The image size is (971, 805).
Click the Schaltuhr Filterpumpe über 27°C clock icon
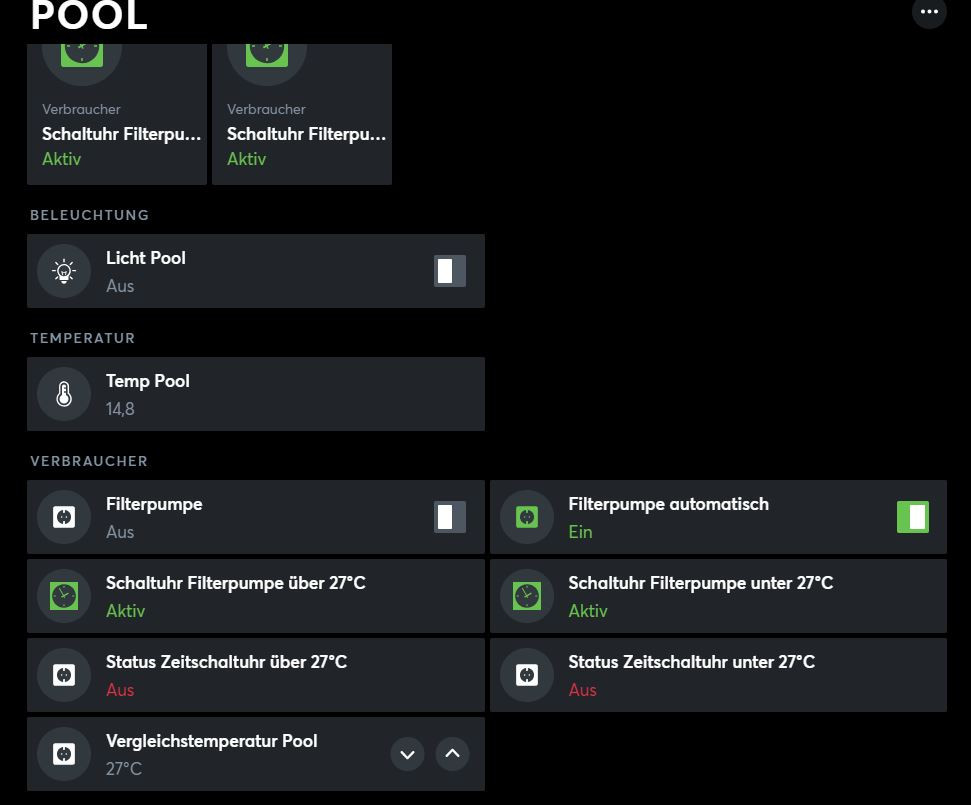64,596
